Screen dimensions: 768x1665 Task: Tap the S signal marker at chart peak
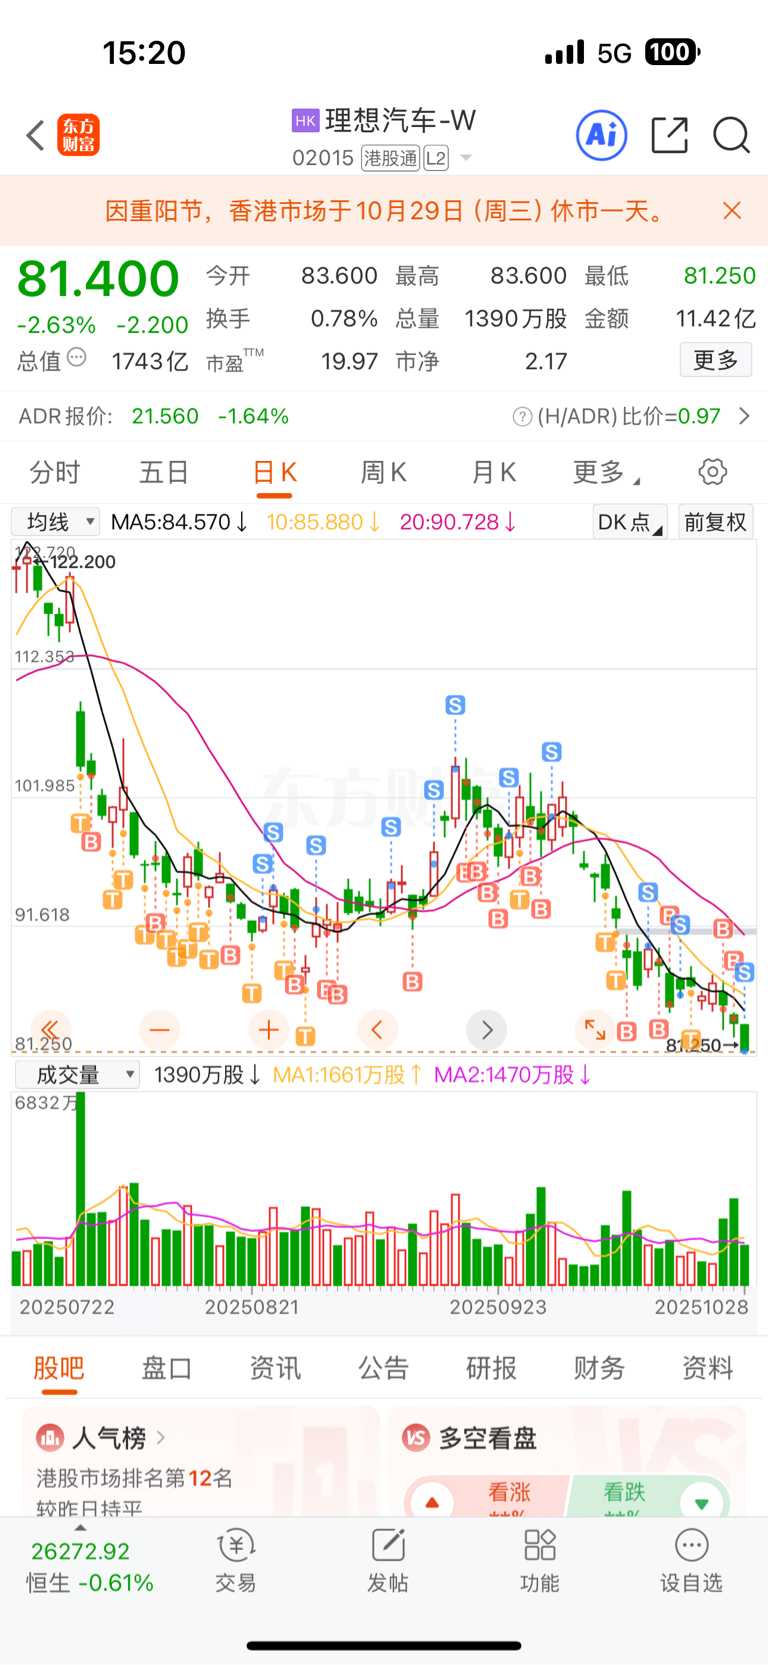pyautogui.click(x=455, y=705)
